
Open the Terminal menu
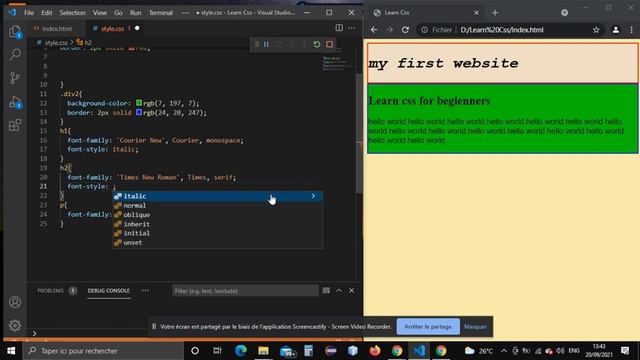tap(160, 13)
